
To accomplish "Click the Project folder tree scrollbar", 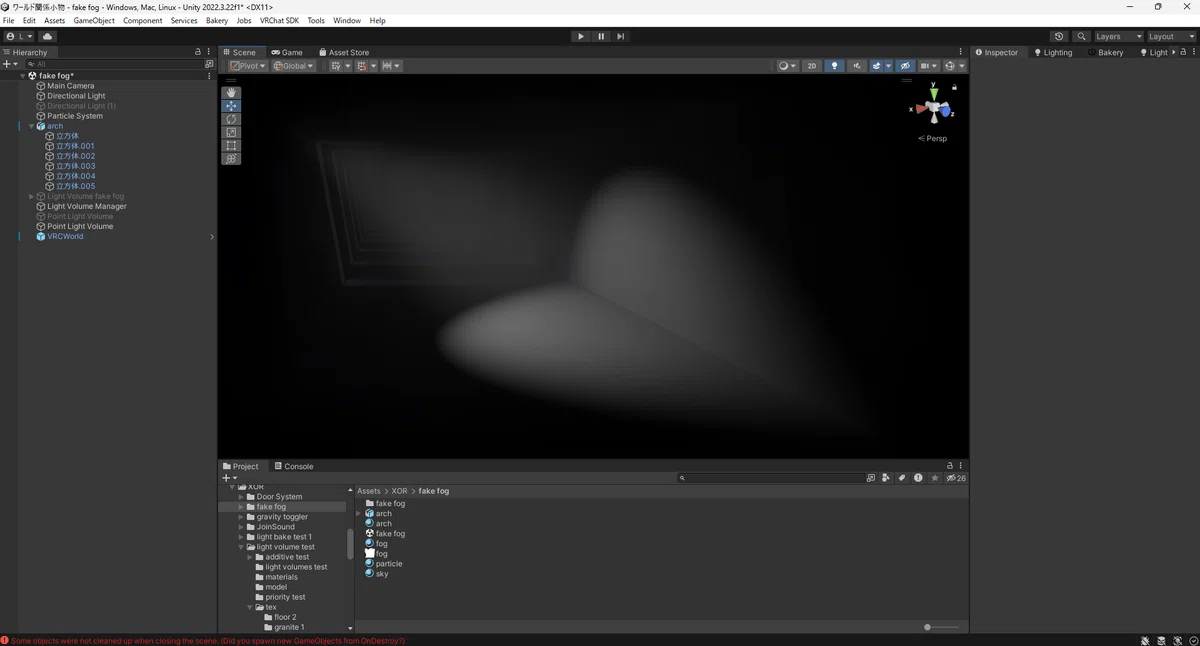I will point(350,544).
